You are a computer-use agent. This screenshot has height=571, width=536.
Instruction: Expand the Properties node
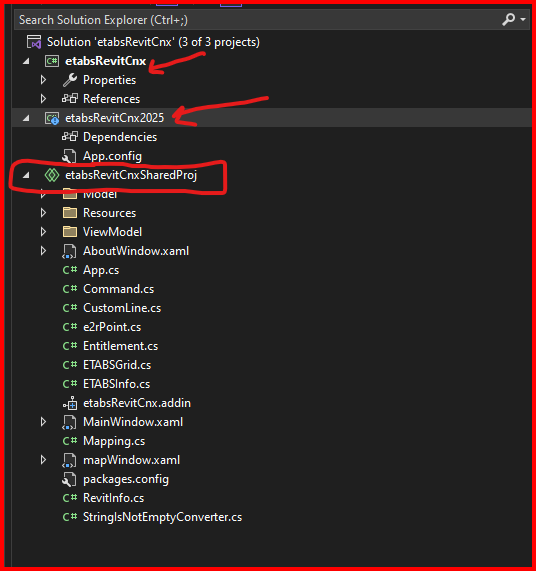[43, 80]
